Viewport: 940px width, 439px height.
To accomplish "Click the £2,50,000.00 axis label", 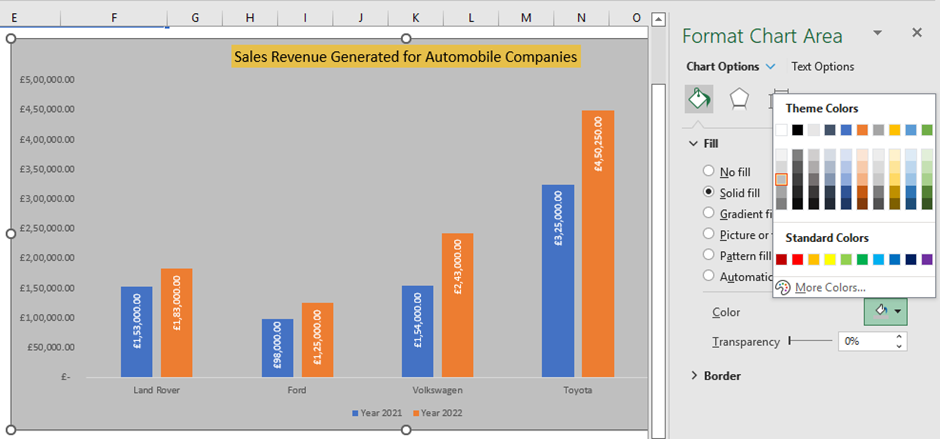I will [x=47, y=228].
